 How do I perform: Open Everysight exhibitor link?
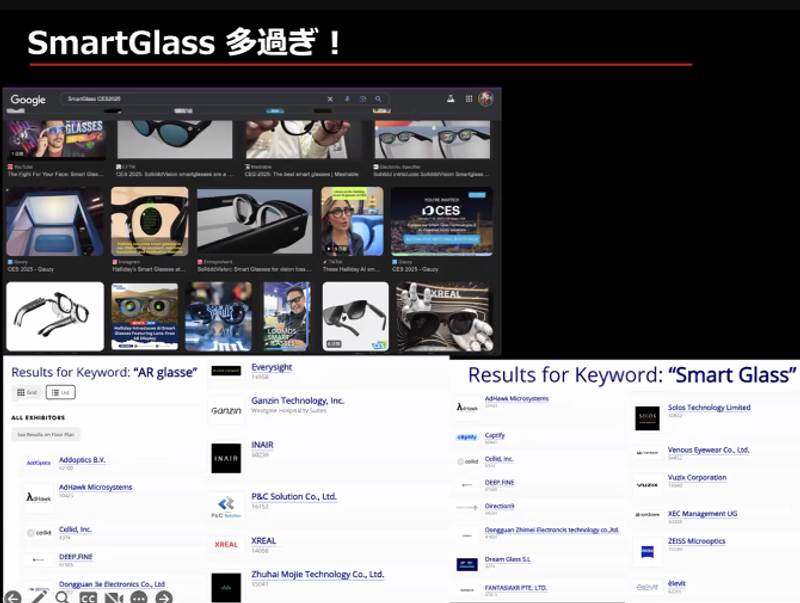[271, 367]
